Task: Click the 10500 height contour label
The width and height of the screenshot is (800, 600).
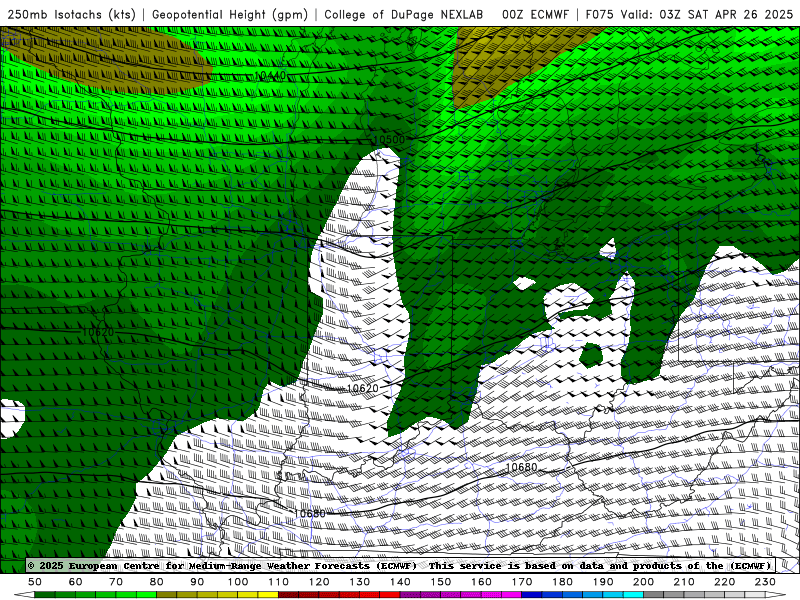Action: pyautogui.click(x=389, y=140)
